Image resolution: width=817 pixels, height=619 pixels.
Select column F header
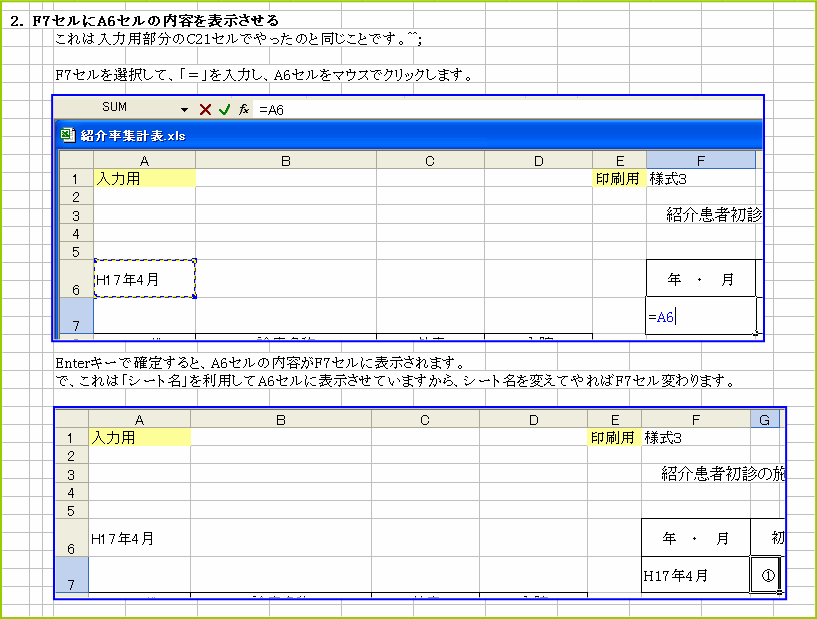700,159
